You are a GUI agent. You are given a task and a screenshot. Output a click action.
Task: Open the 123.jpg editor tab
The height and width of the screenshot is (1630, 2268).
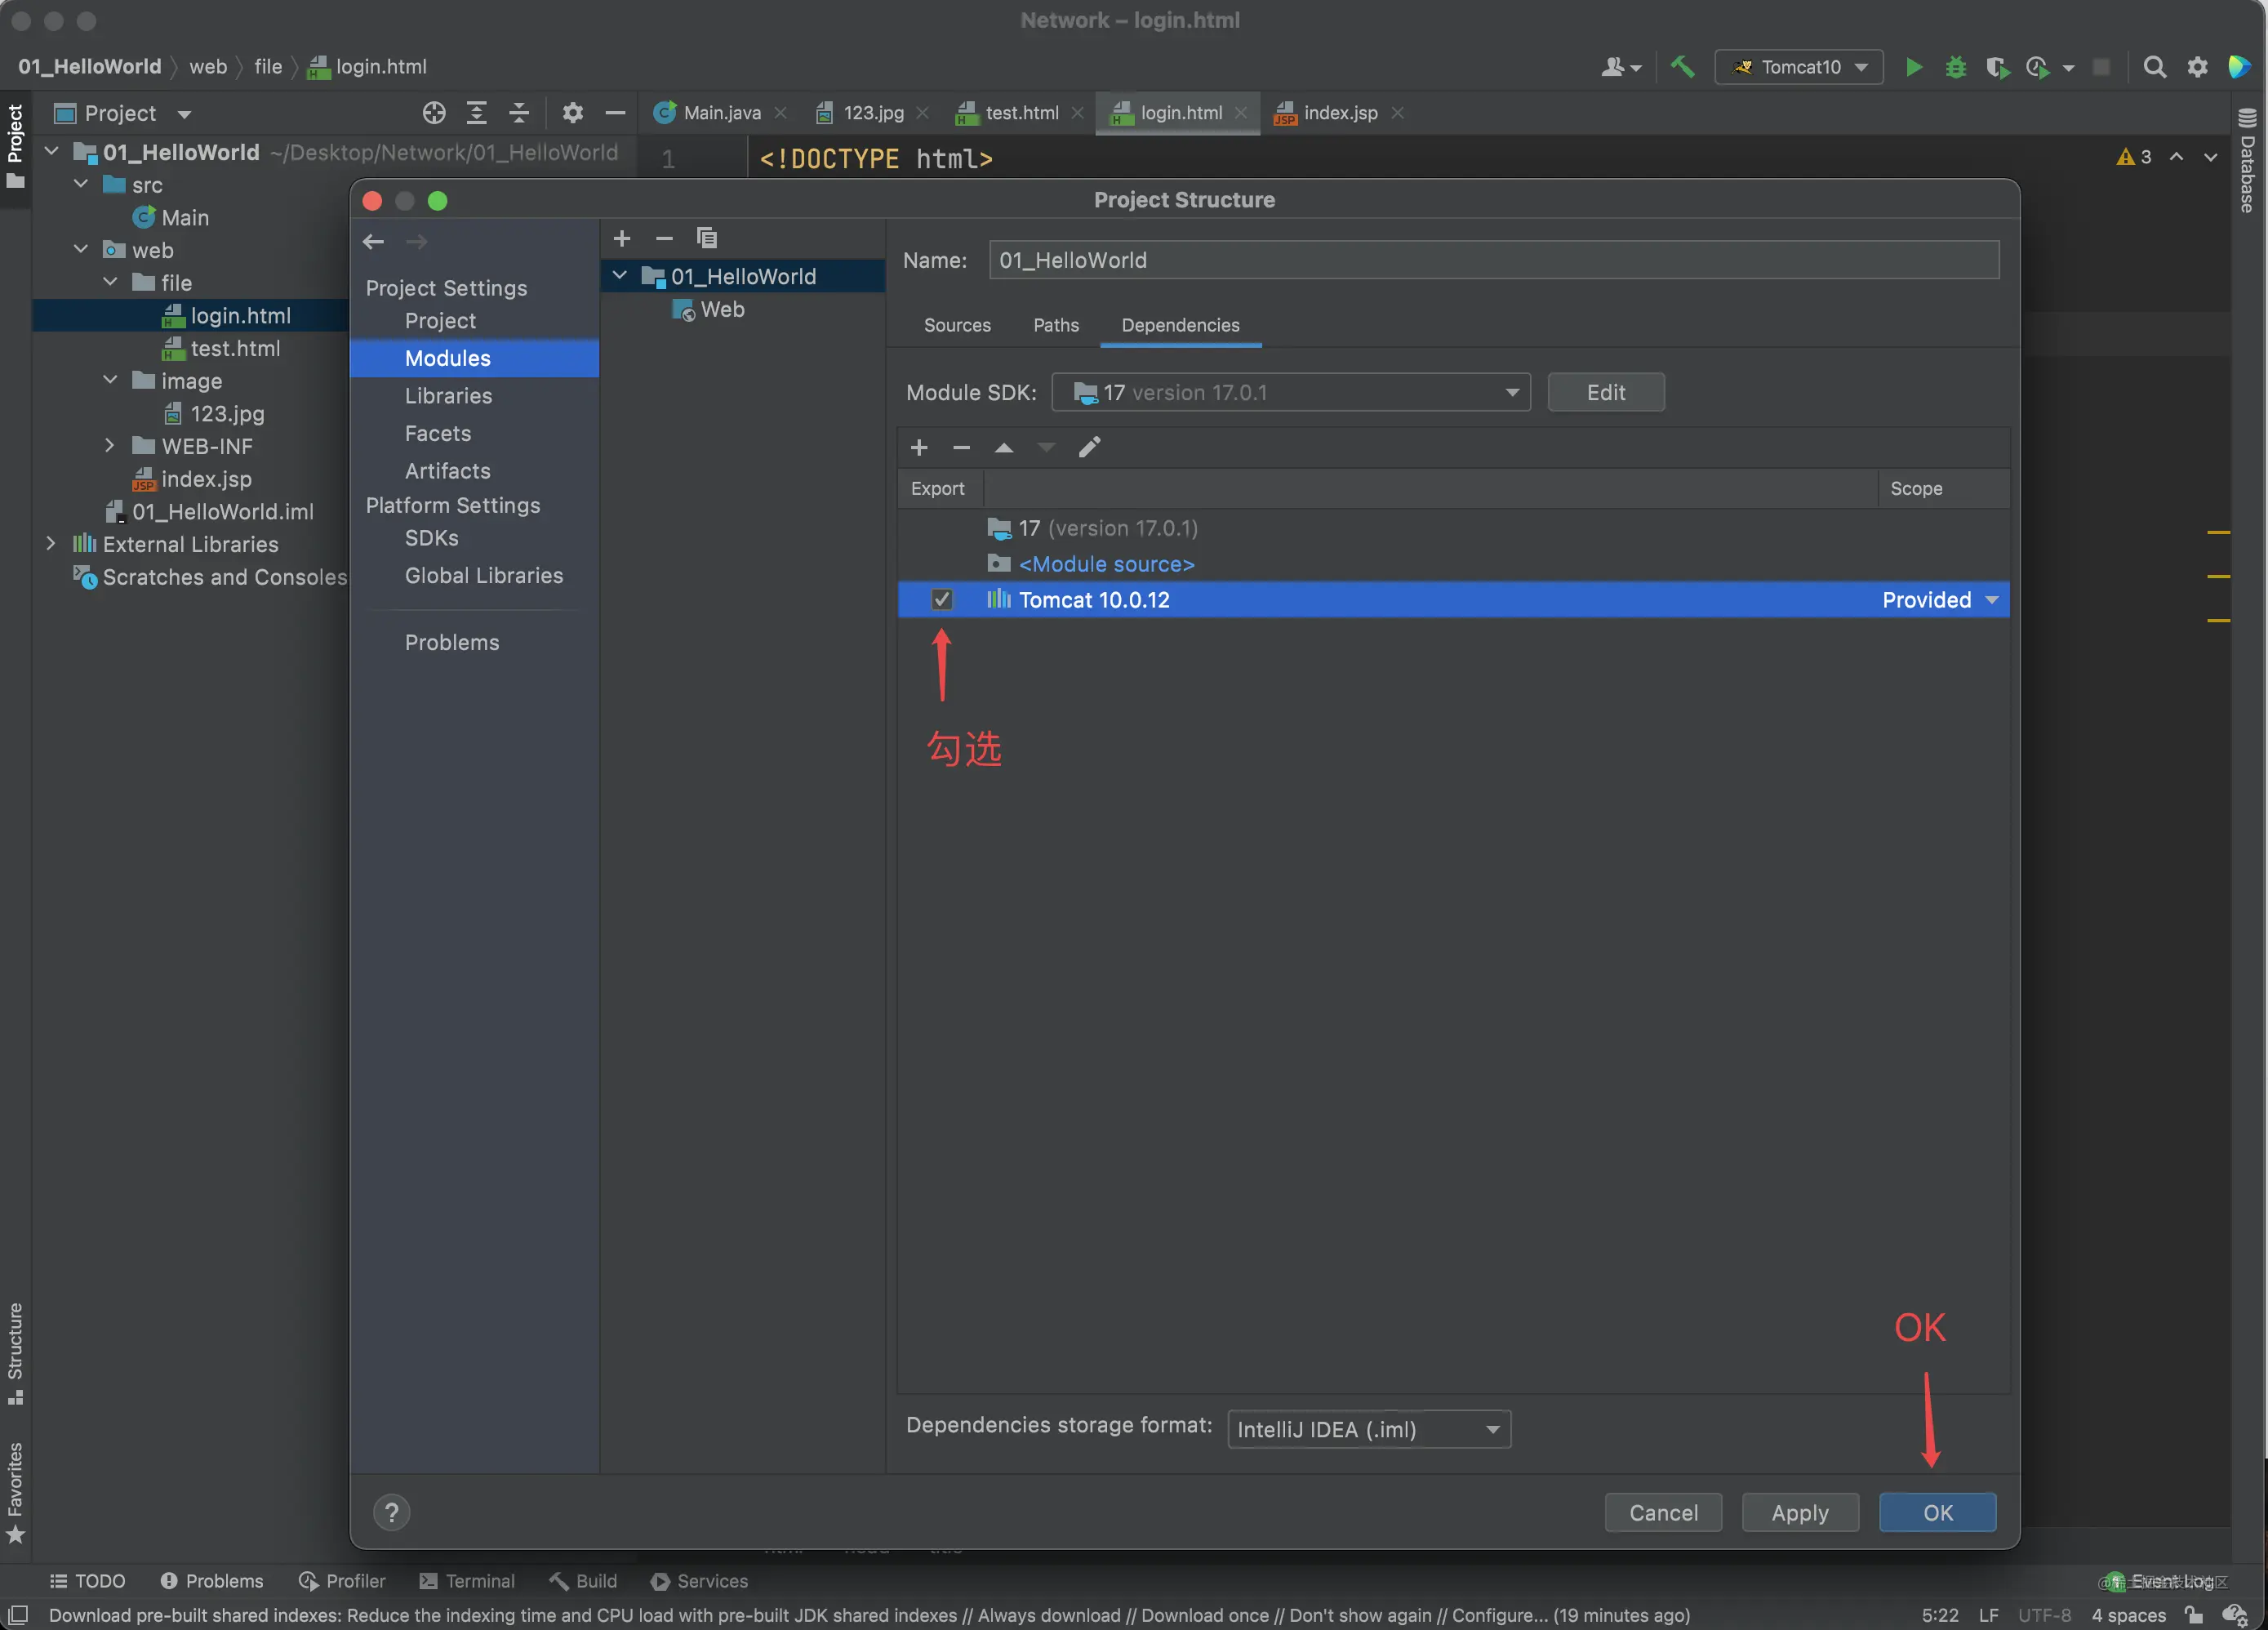click(x=873, y=113)
